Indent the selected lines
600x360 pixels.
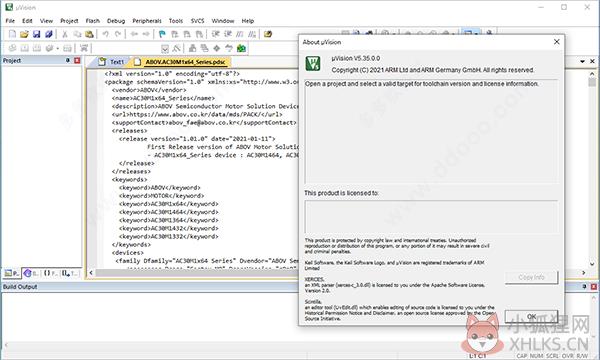215,34
